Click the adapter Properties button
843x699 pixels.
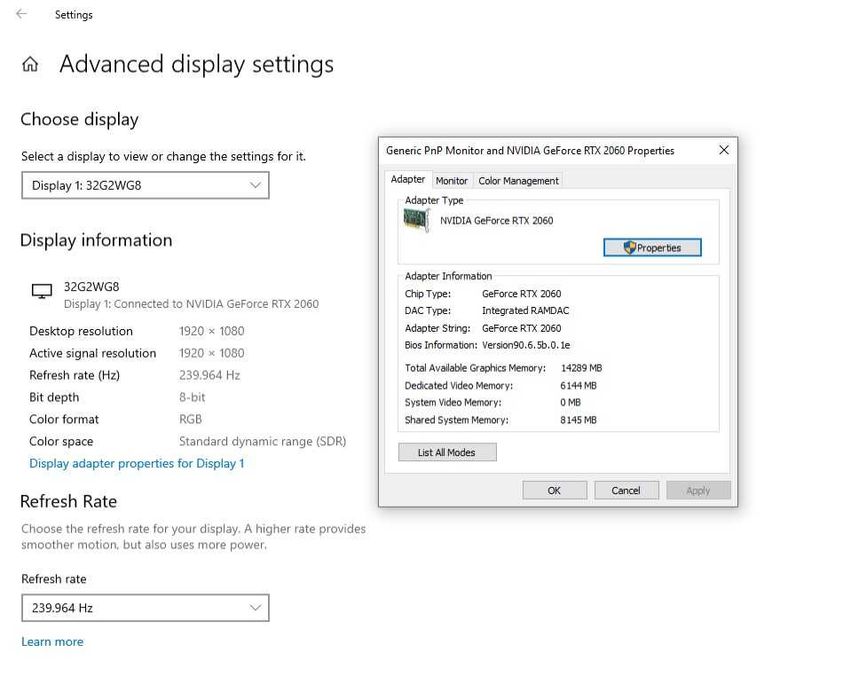[652, 248]
